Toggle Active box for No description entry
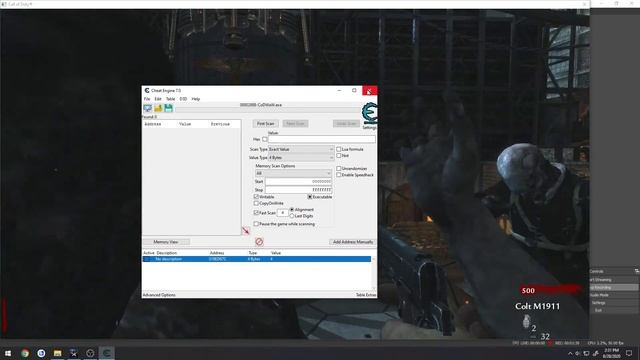 (147, 259)
